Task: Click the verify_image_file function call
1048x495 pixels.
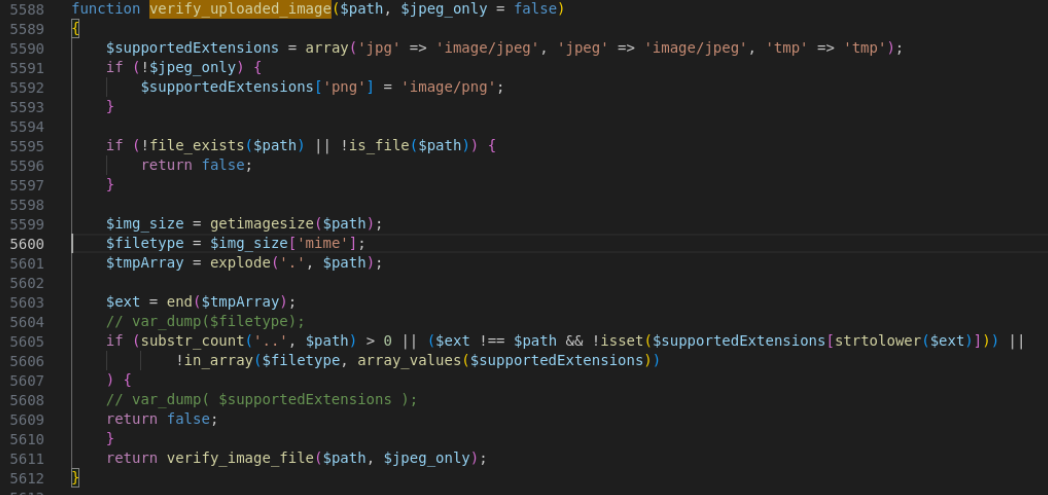Action: pyautogui.click(x=240, y=458)
